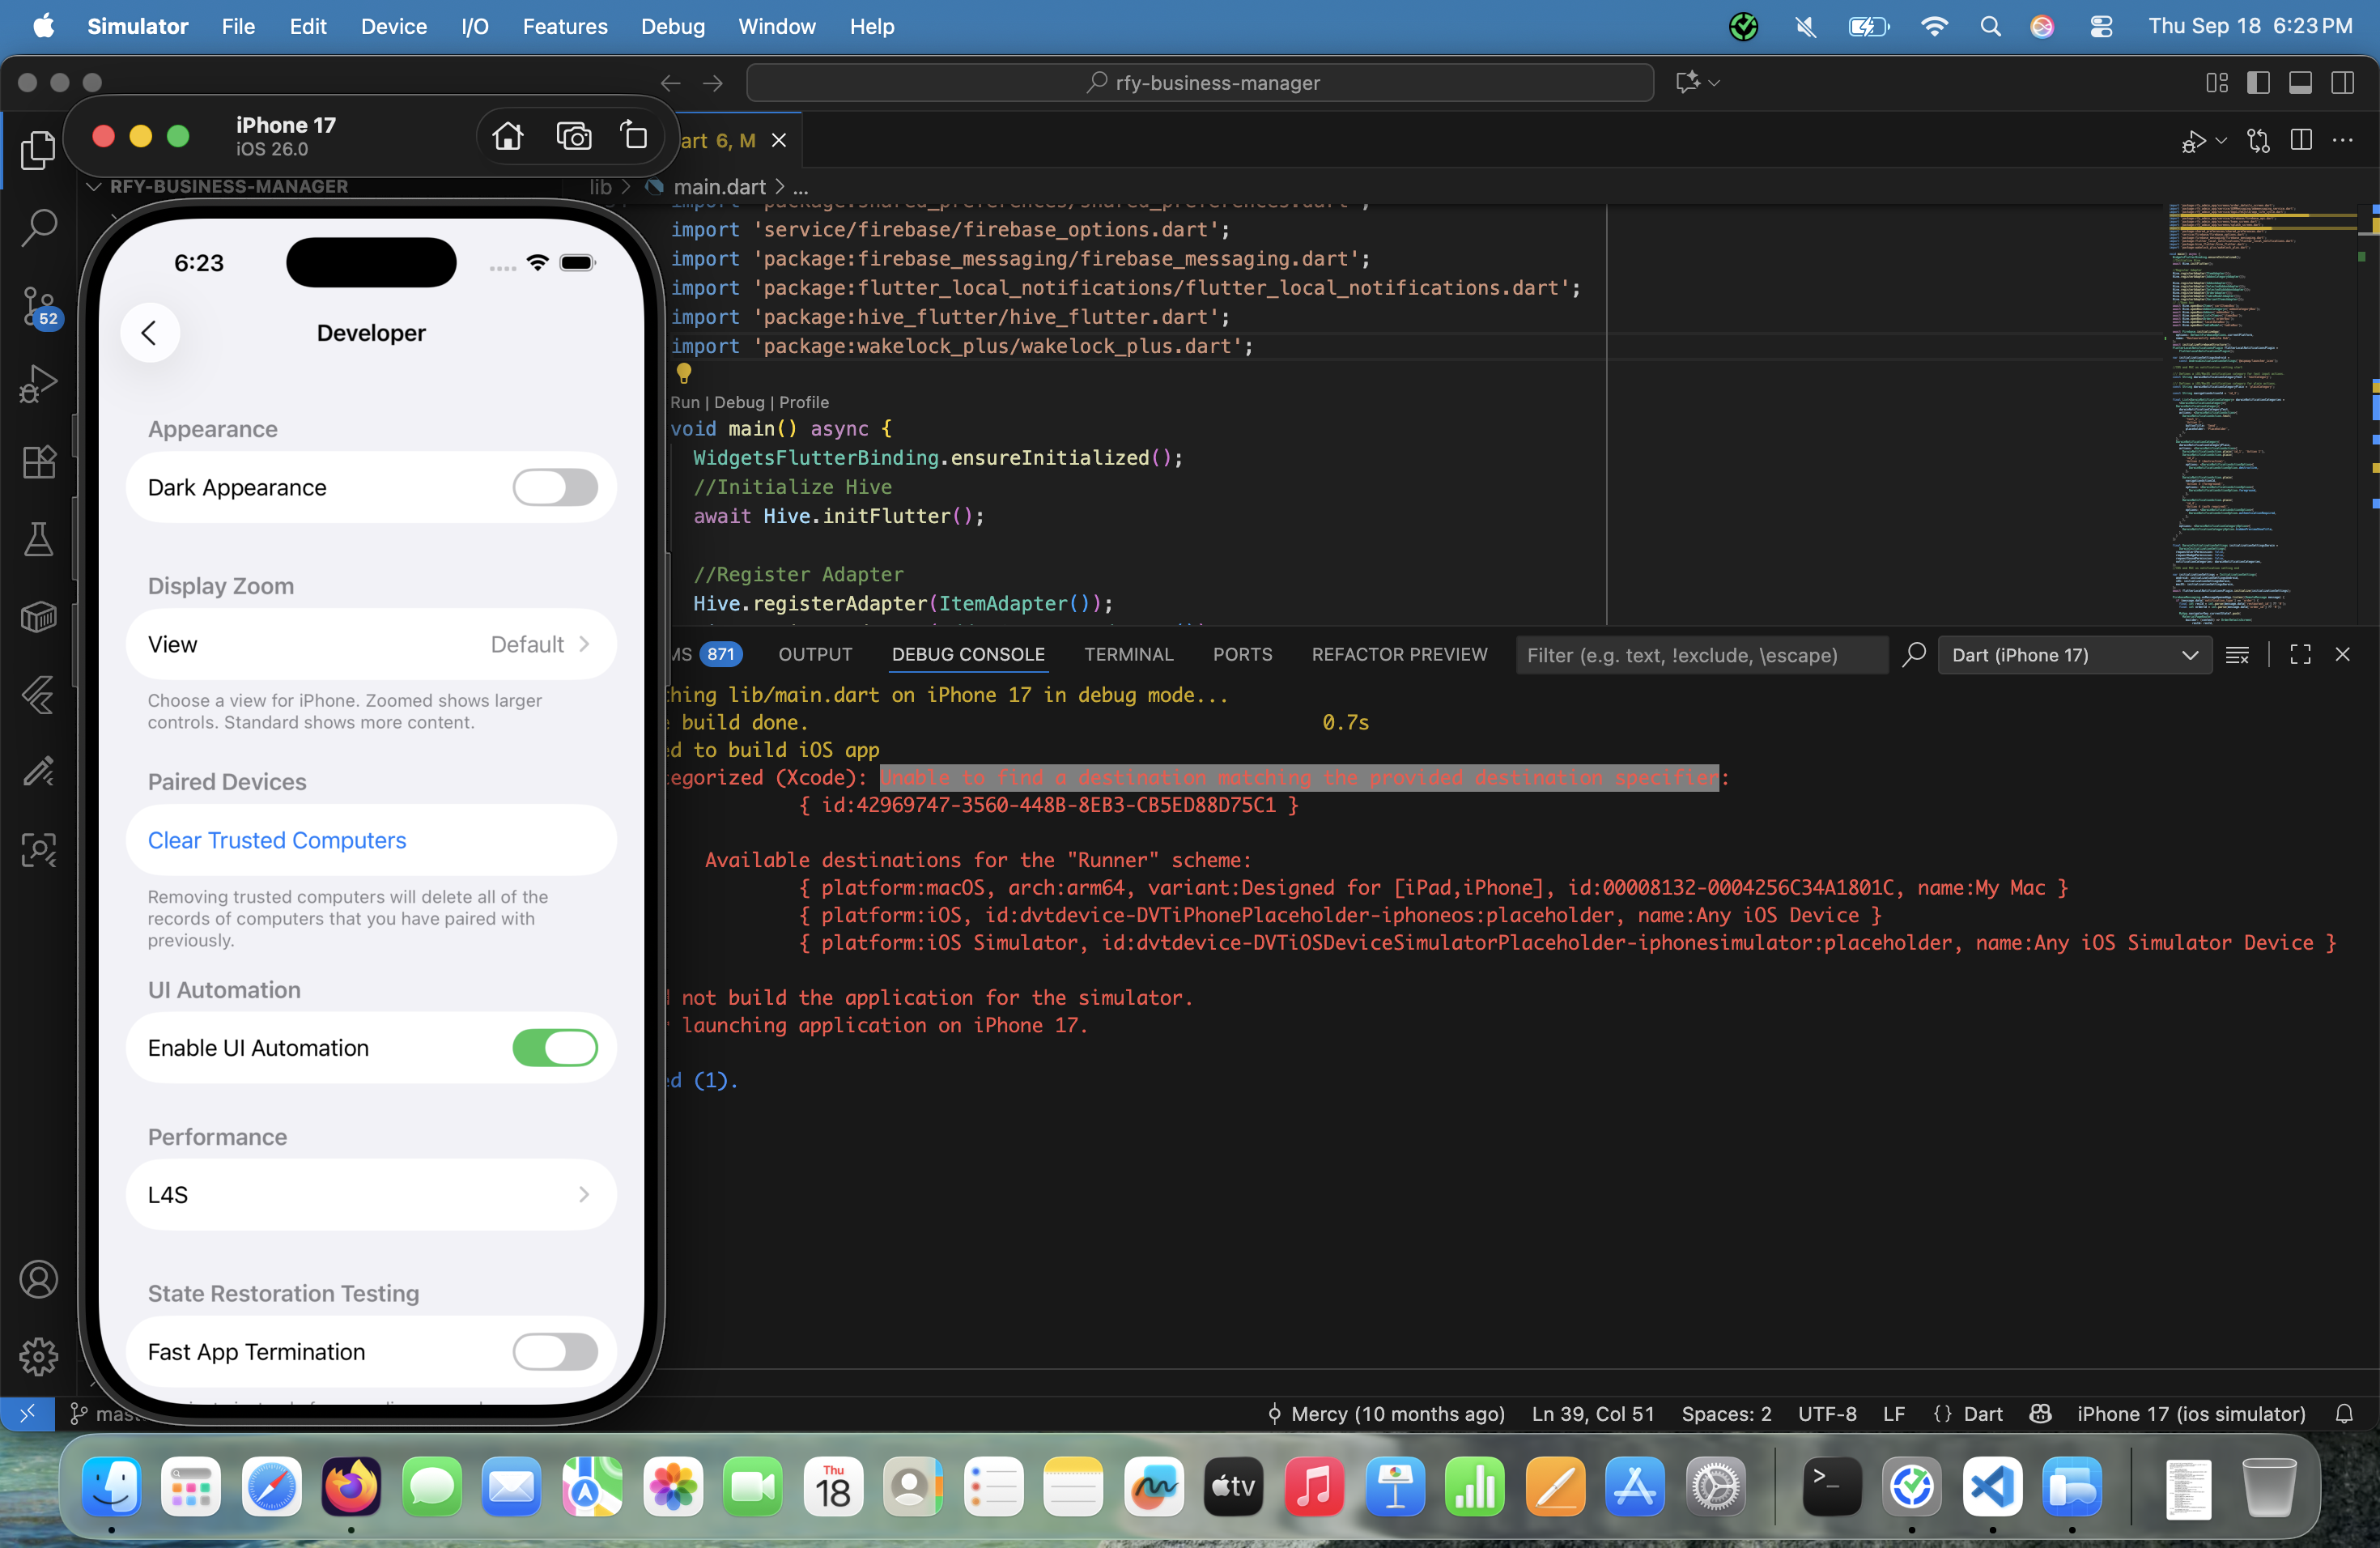Screen dimensions: 2380x1548
Task: Toggle the secondary side bar
Action: 2342,83
